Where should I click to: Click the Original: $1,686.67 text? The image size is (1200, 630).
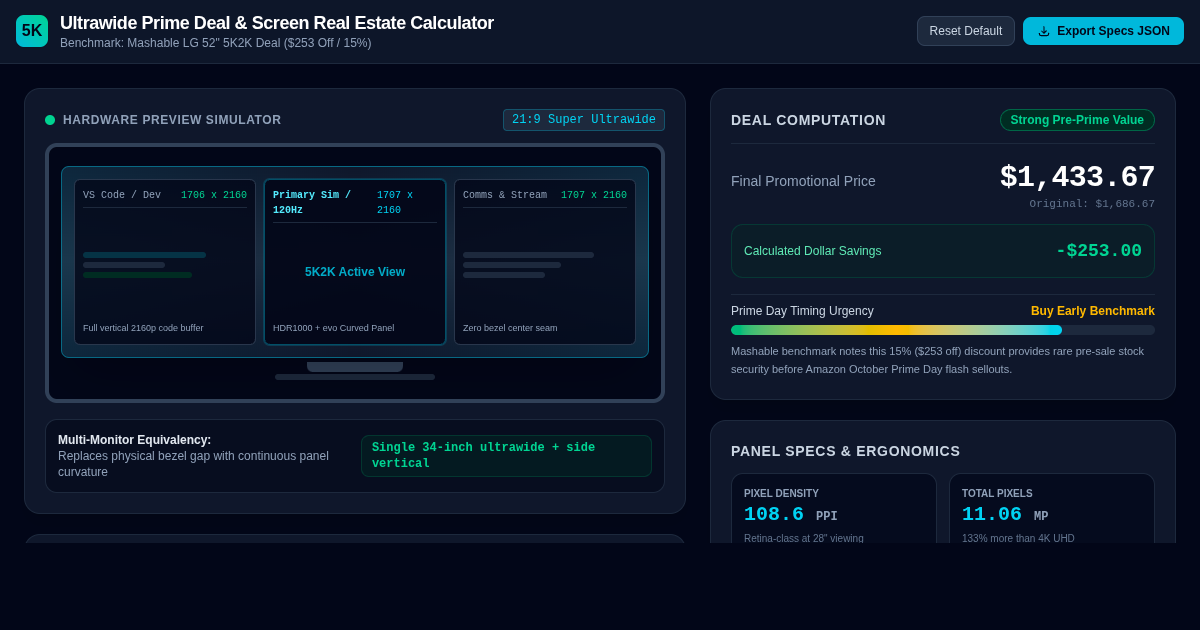[x=1092, y=204]
